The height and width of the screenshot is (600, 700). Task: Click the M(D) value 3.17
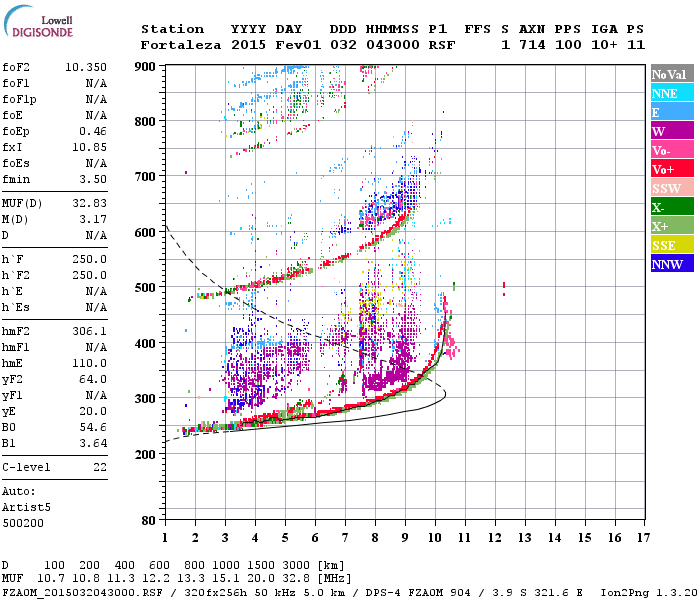(93, 220)
